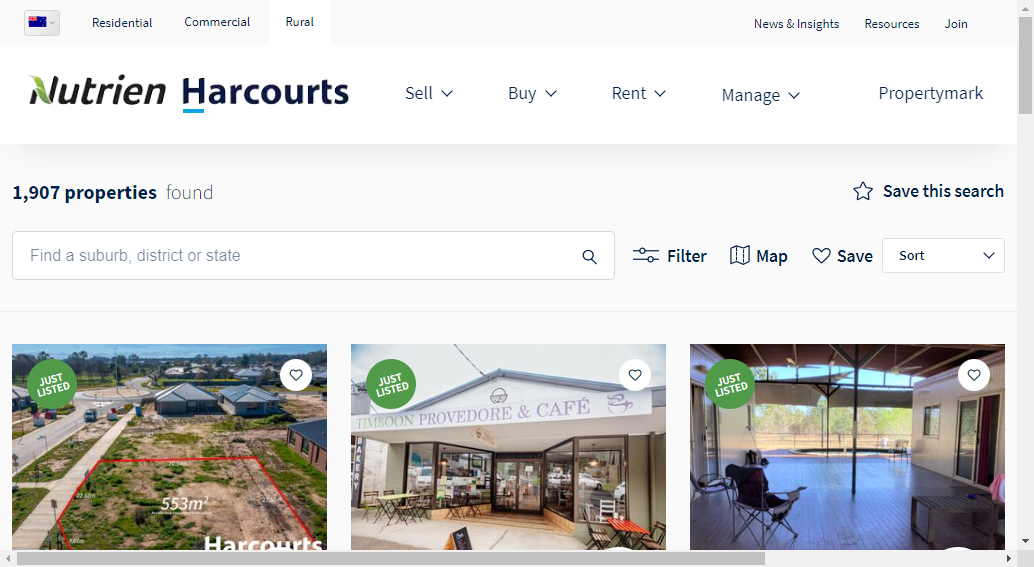Image resolution: width=1034 pixels, height=567 pixels.
Task: Favorite the covered deck property listing
Action: click(x=974, y=375)
